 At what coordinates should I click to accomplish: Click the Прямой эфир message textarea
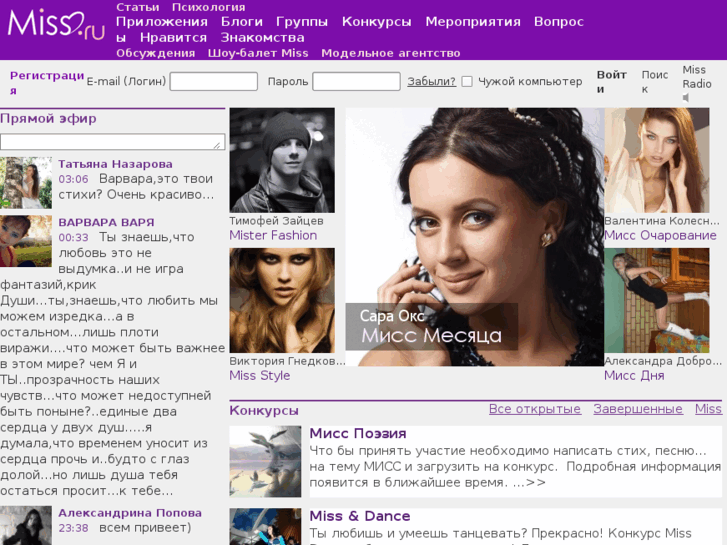[112, 142]
